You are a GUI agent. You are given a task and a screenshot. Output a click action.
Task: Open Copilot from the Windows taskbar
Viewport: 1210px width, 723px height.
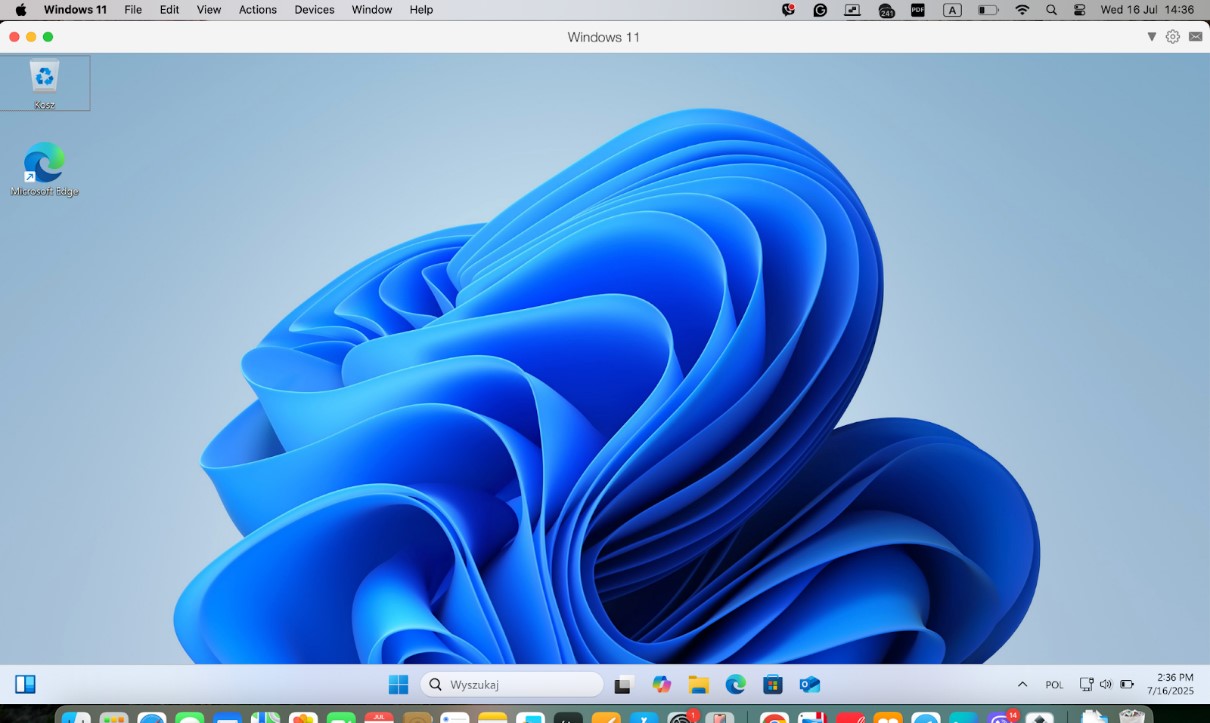point(661,684)
